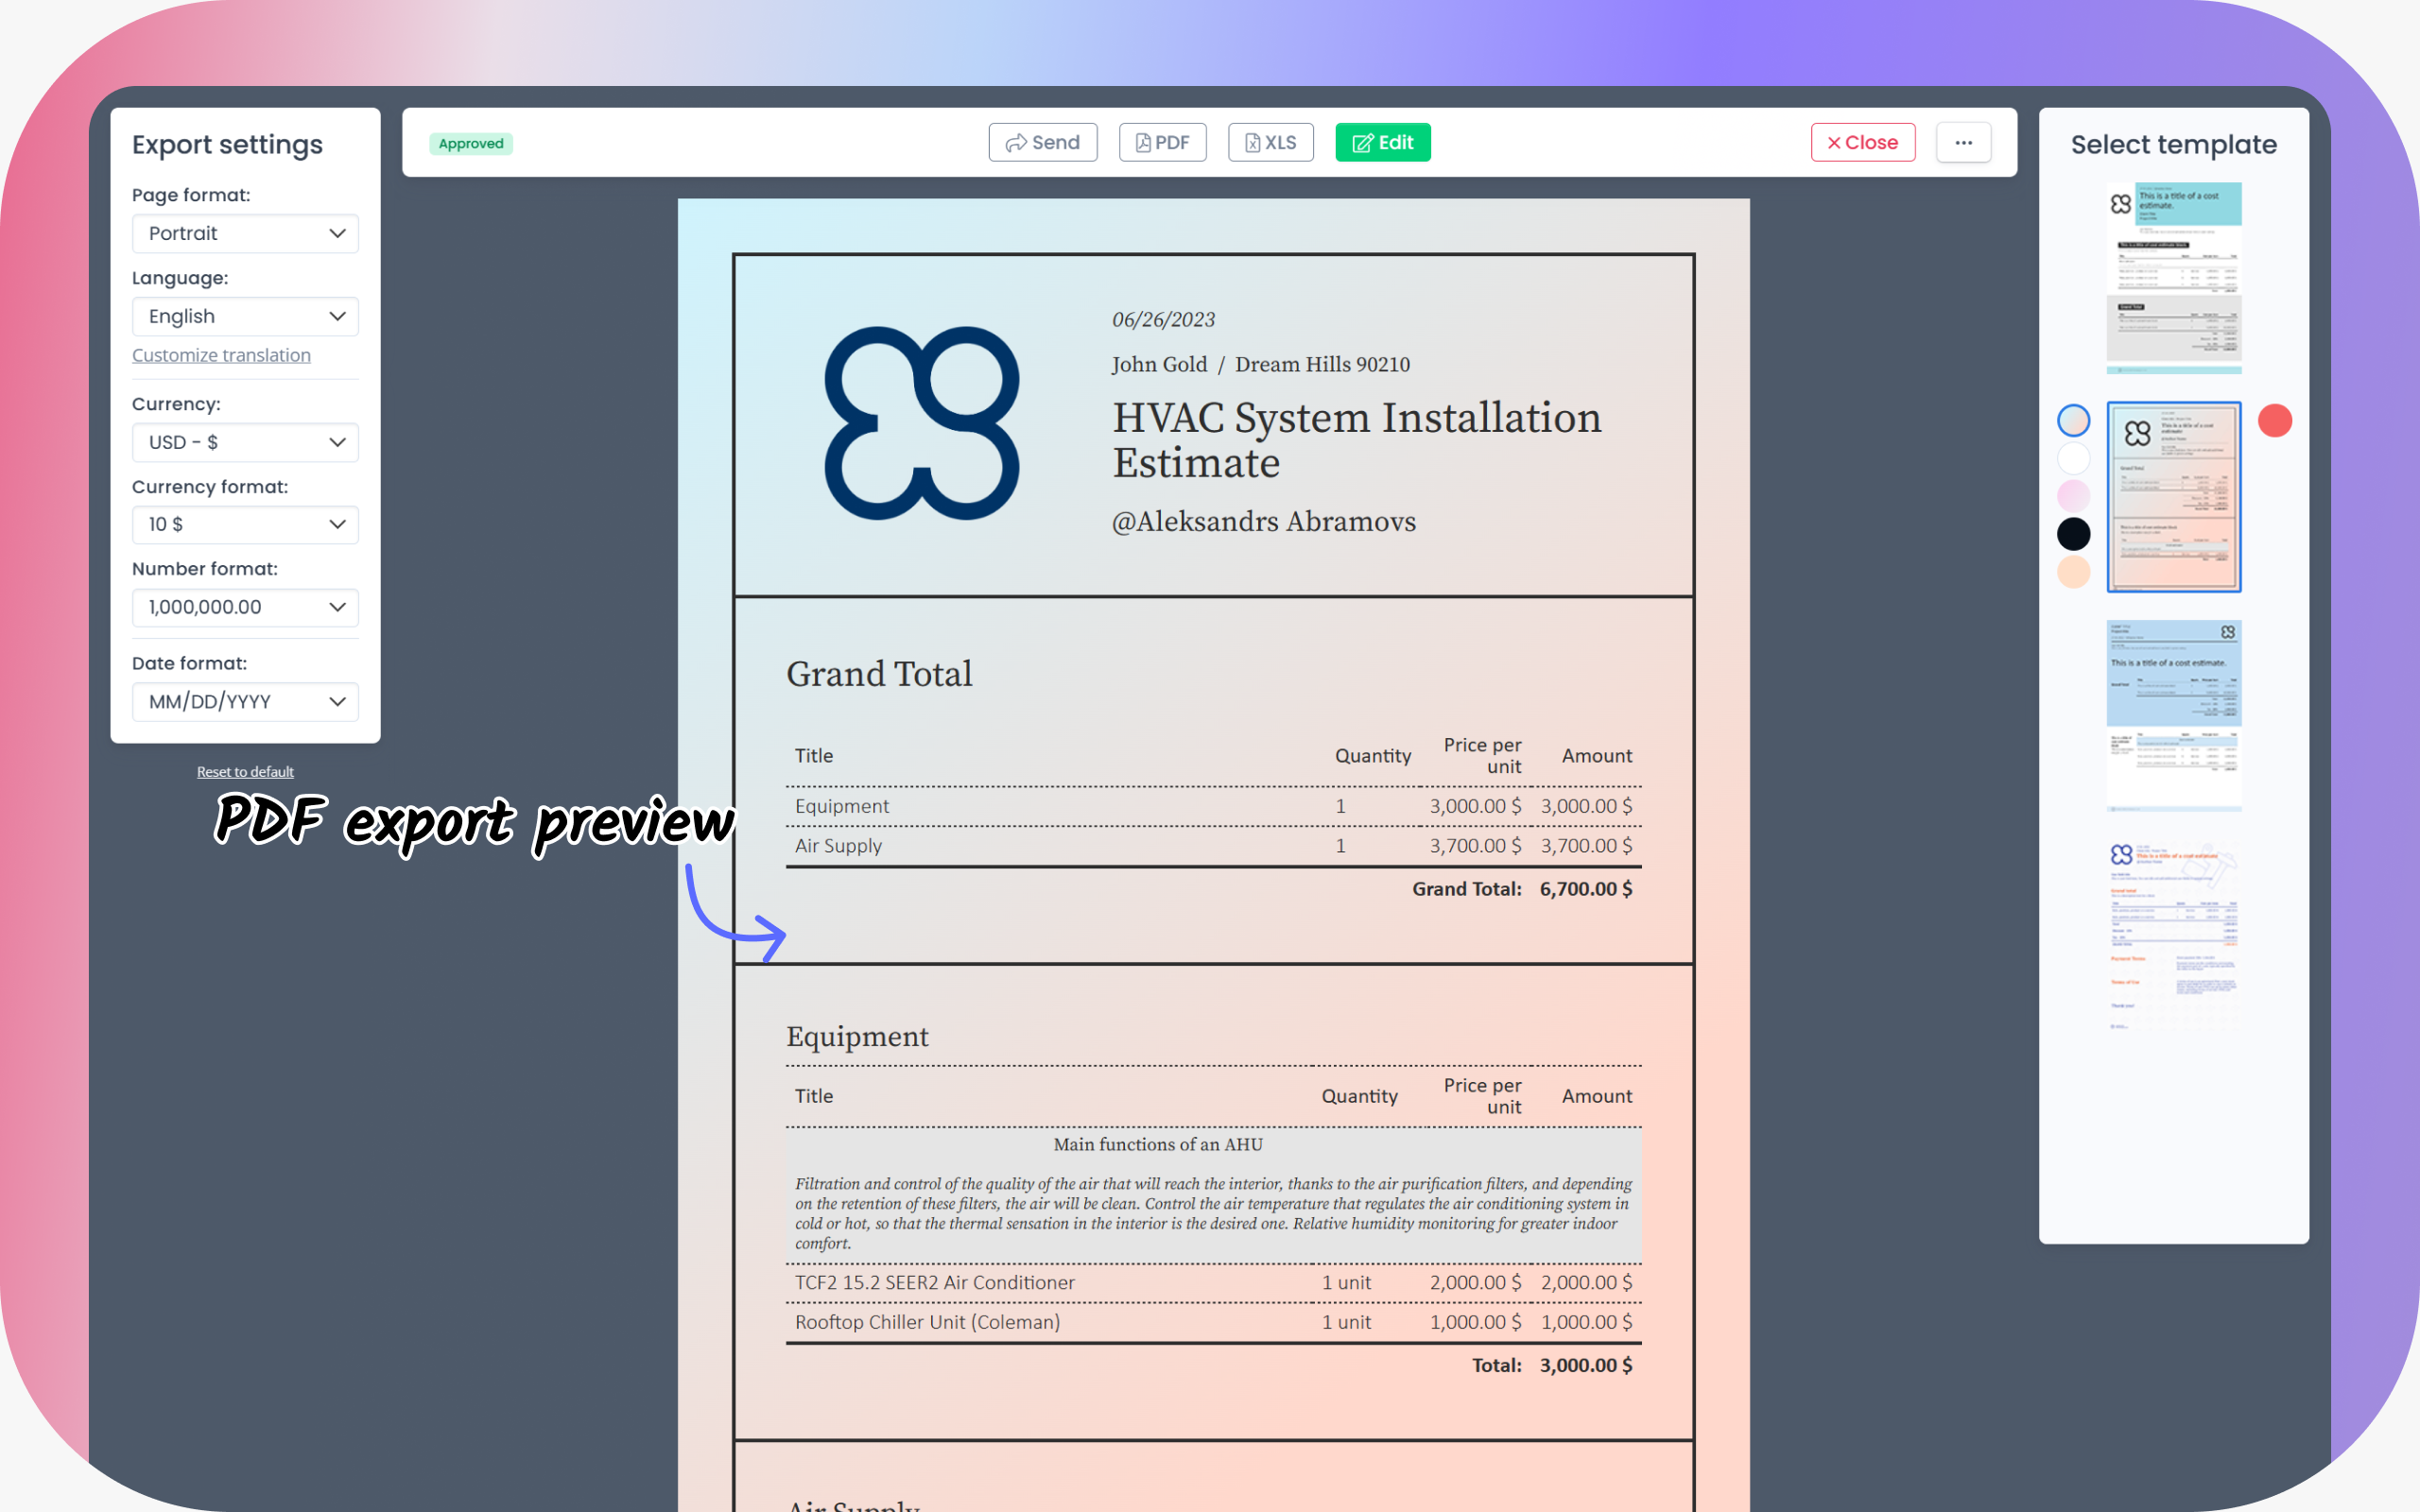Open the Currency dropdown
Screen dimensions: 2420x1512
pos(245,442)
